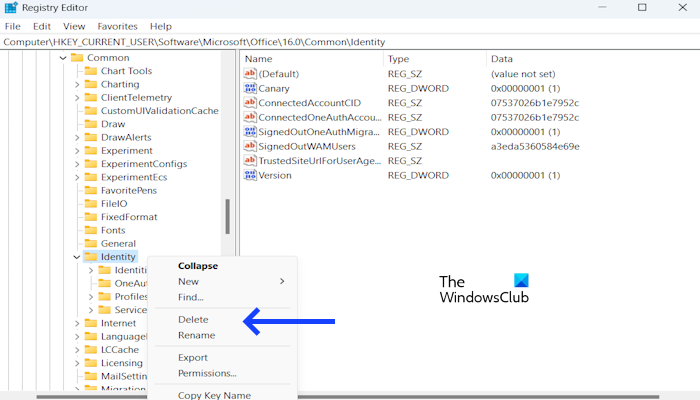Click the ConnectedOneAuthAccou... value icon
Viewport: 700px width, 400px height.
250,117
